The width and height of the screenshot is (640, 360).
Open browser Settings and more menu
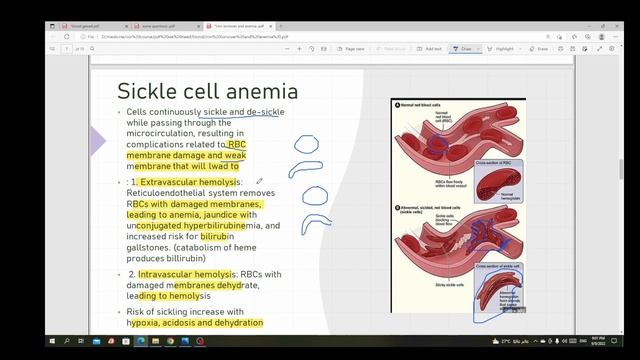click(615, 37)
